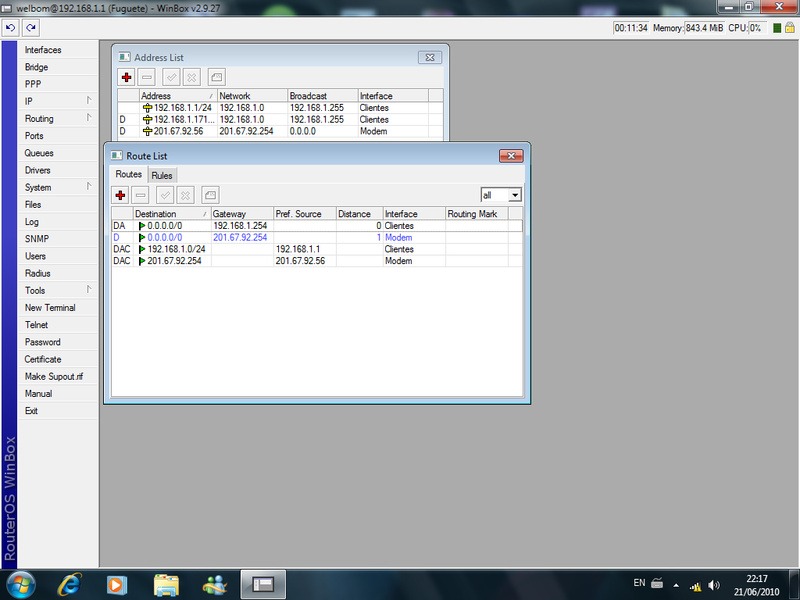
Task: Select the route with gateway 192.168.1.254
Action: coord(317,226)
